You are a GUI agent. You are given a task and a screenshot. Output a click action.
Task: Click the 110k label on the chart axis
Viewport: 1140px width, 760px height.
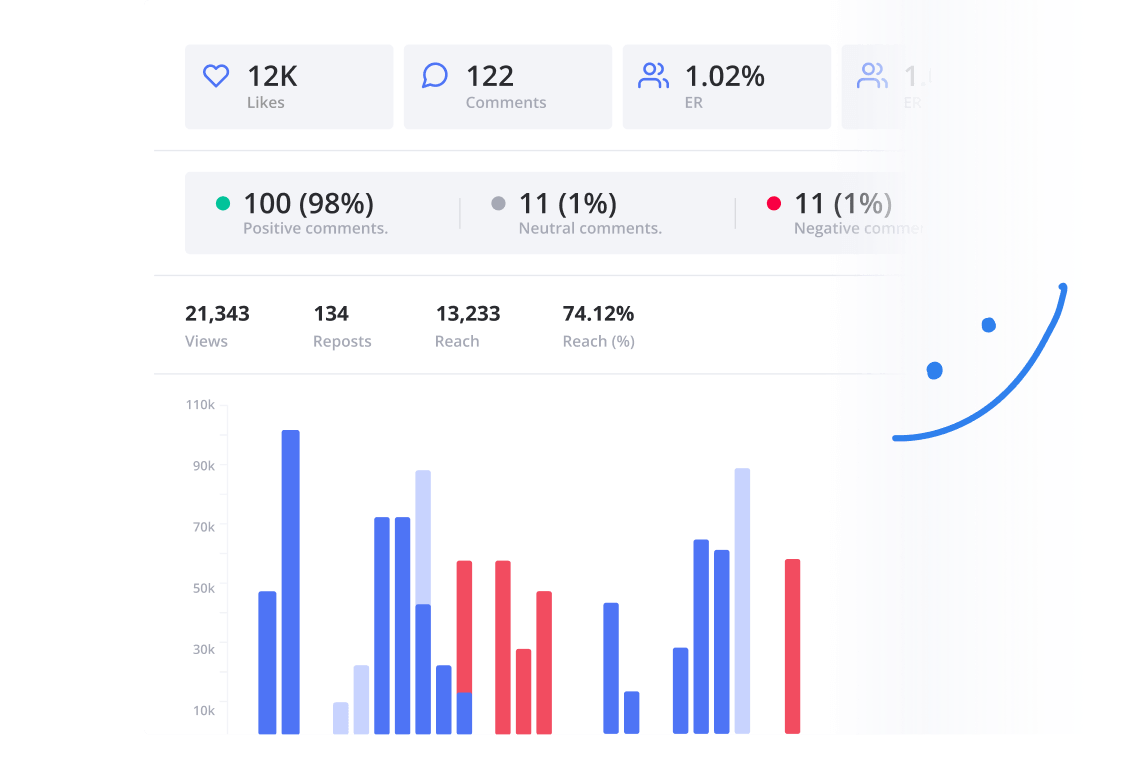coord(200,404)
